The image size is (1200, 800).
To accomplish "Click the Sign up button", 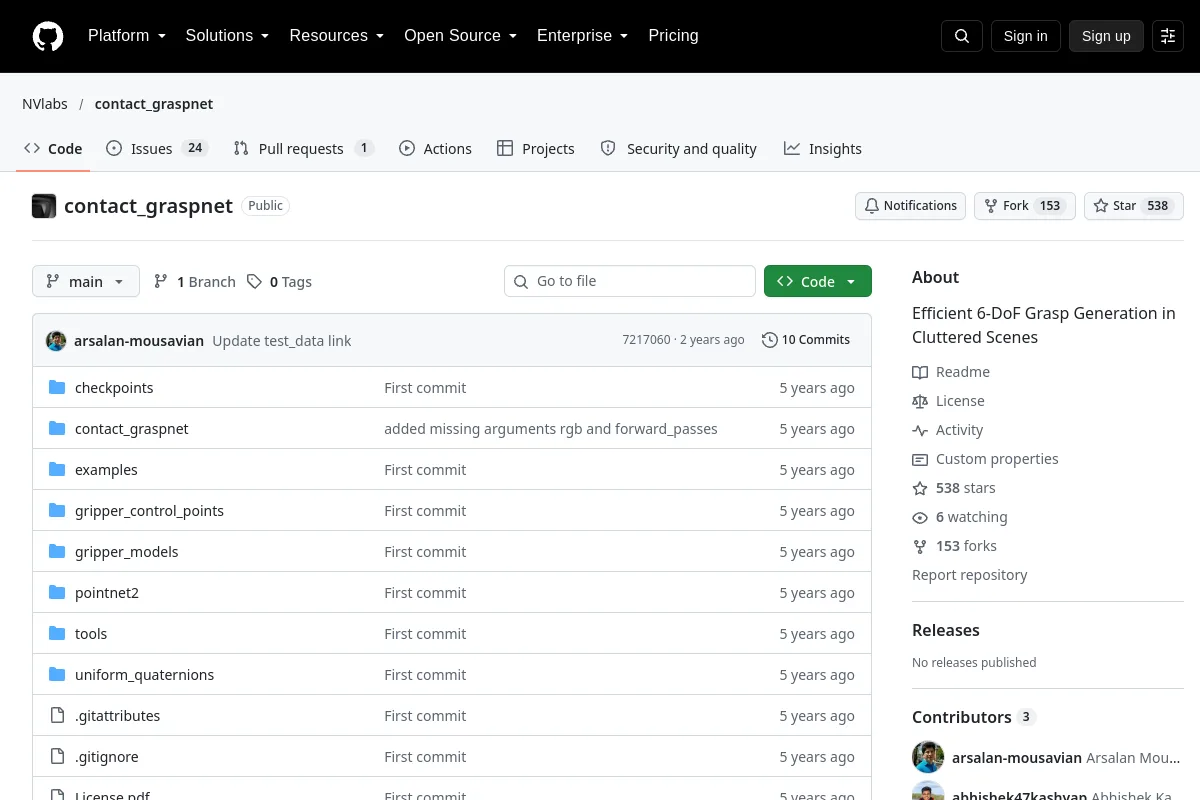I will pyautogui.click(x=1106, y=36).
